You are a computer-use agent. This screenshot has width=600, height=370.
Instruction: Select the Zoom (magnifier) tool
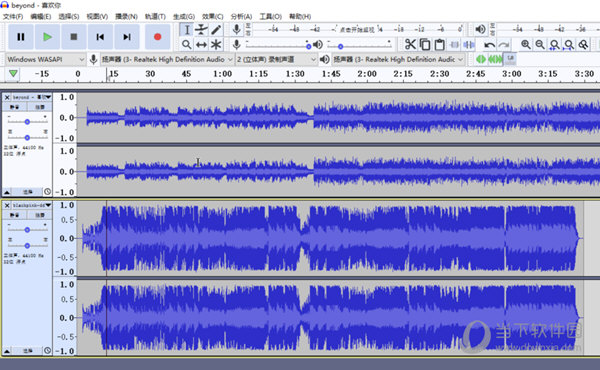tap(187, 45)
